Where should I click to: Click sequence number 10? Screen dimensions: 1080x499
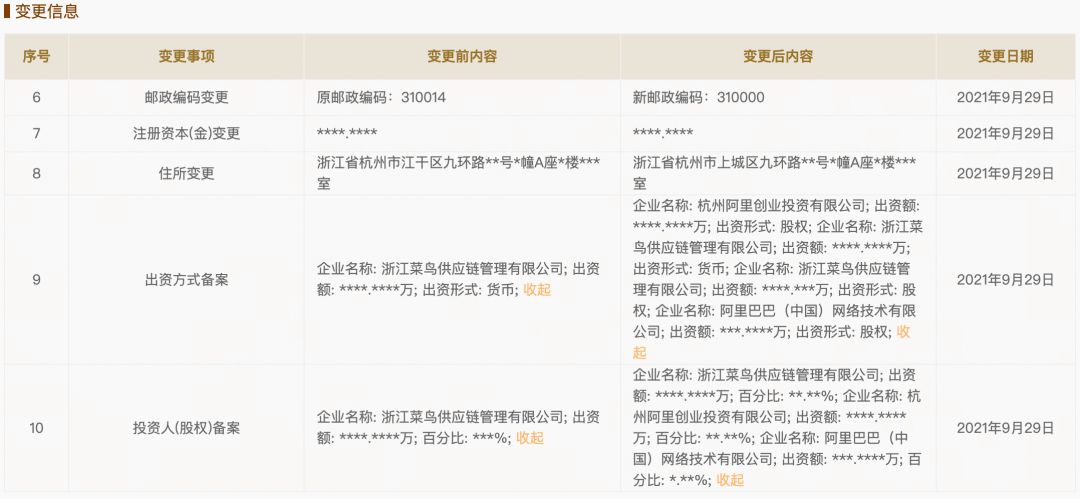(x=37, y=428)
